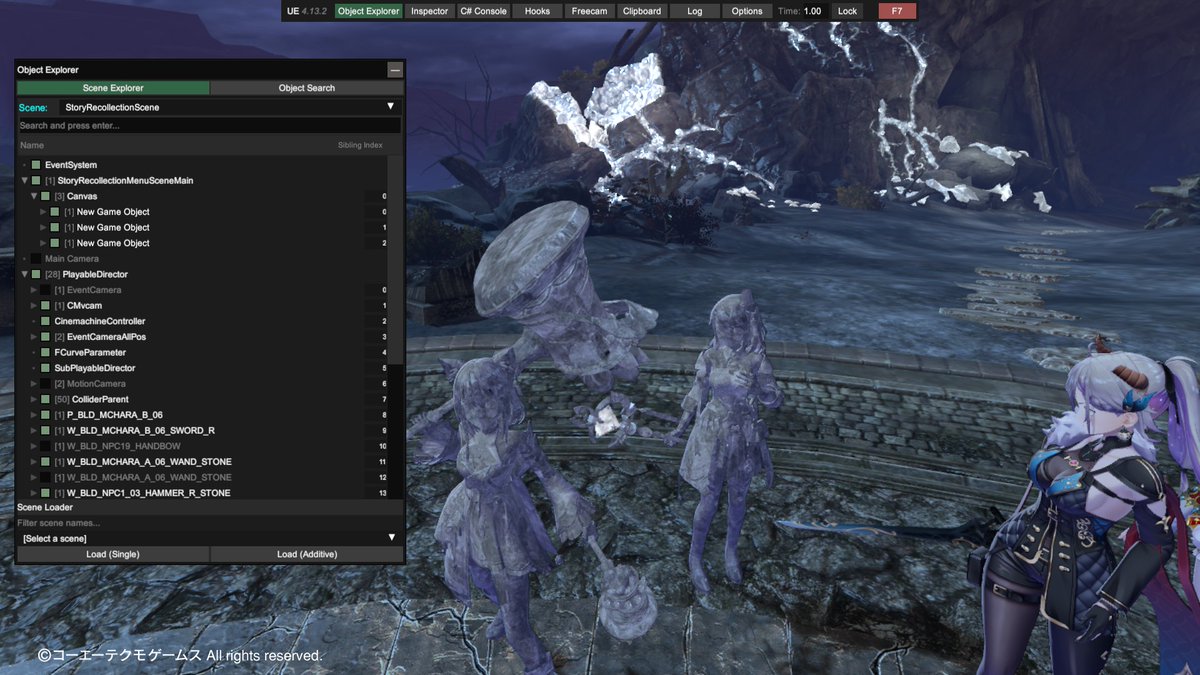This screenshot has width=1200, height=675.
Task: Select the StoryRecollectionMenuSceneMain object name
Action: (125, 181)
